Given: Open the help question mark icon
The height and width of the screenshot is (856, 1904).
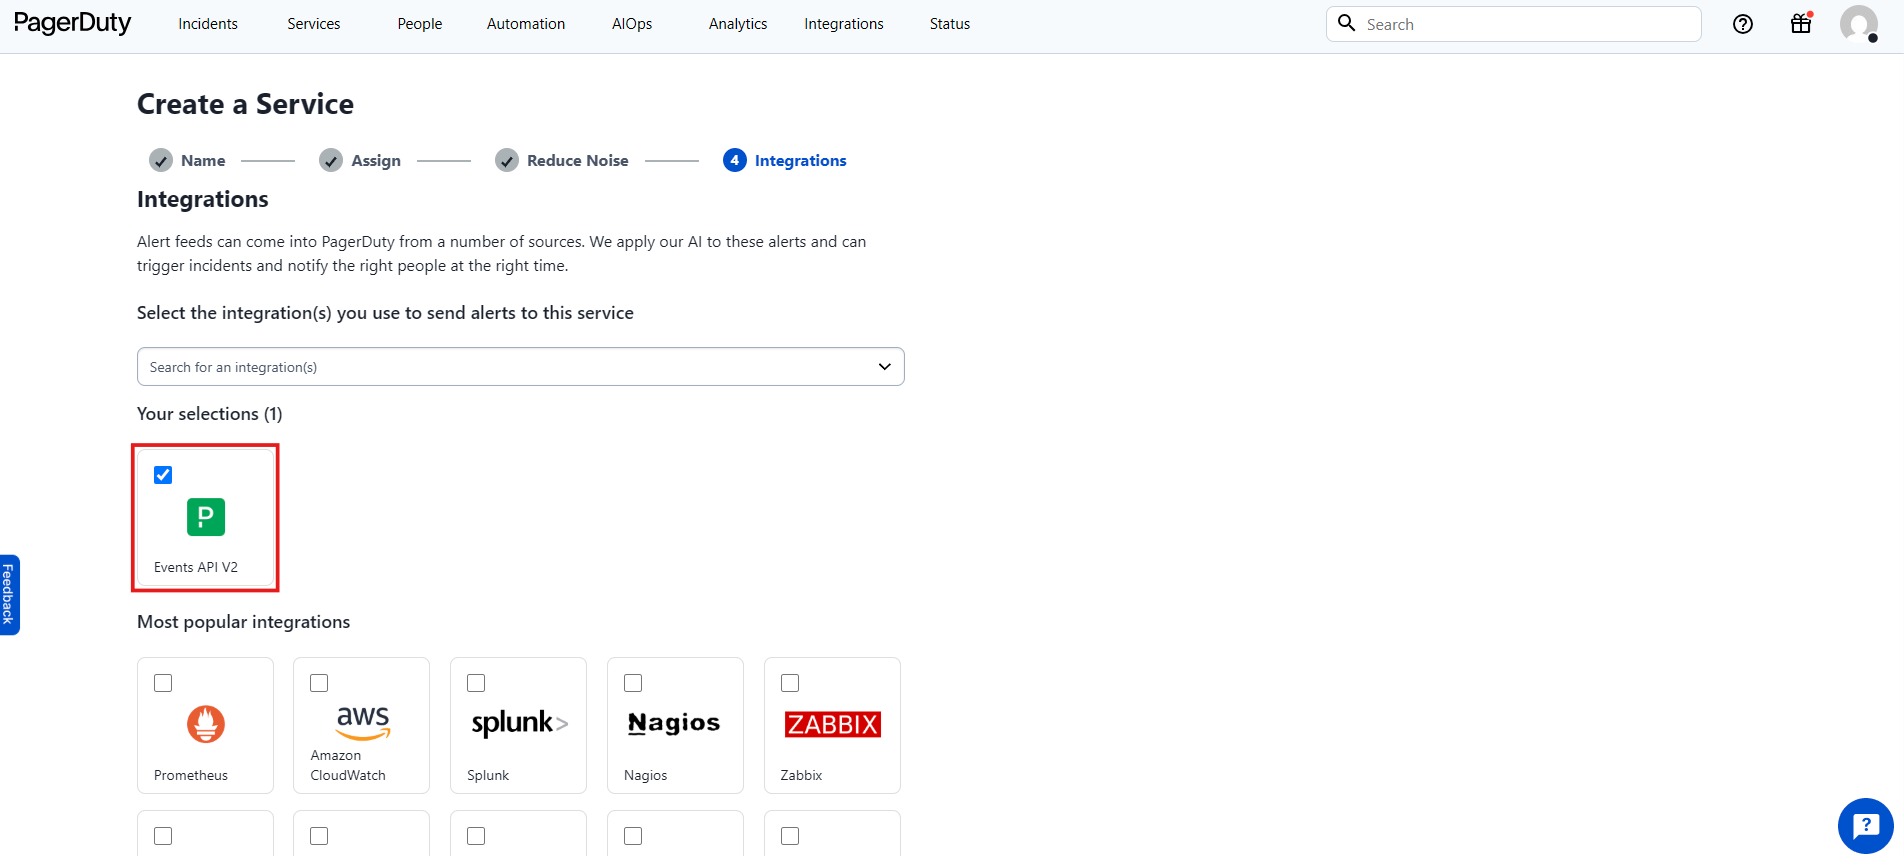Looking at the screenshot, I should 1743,24.
